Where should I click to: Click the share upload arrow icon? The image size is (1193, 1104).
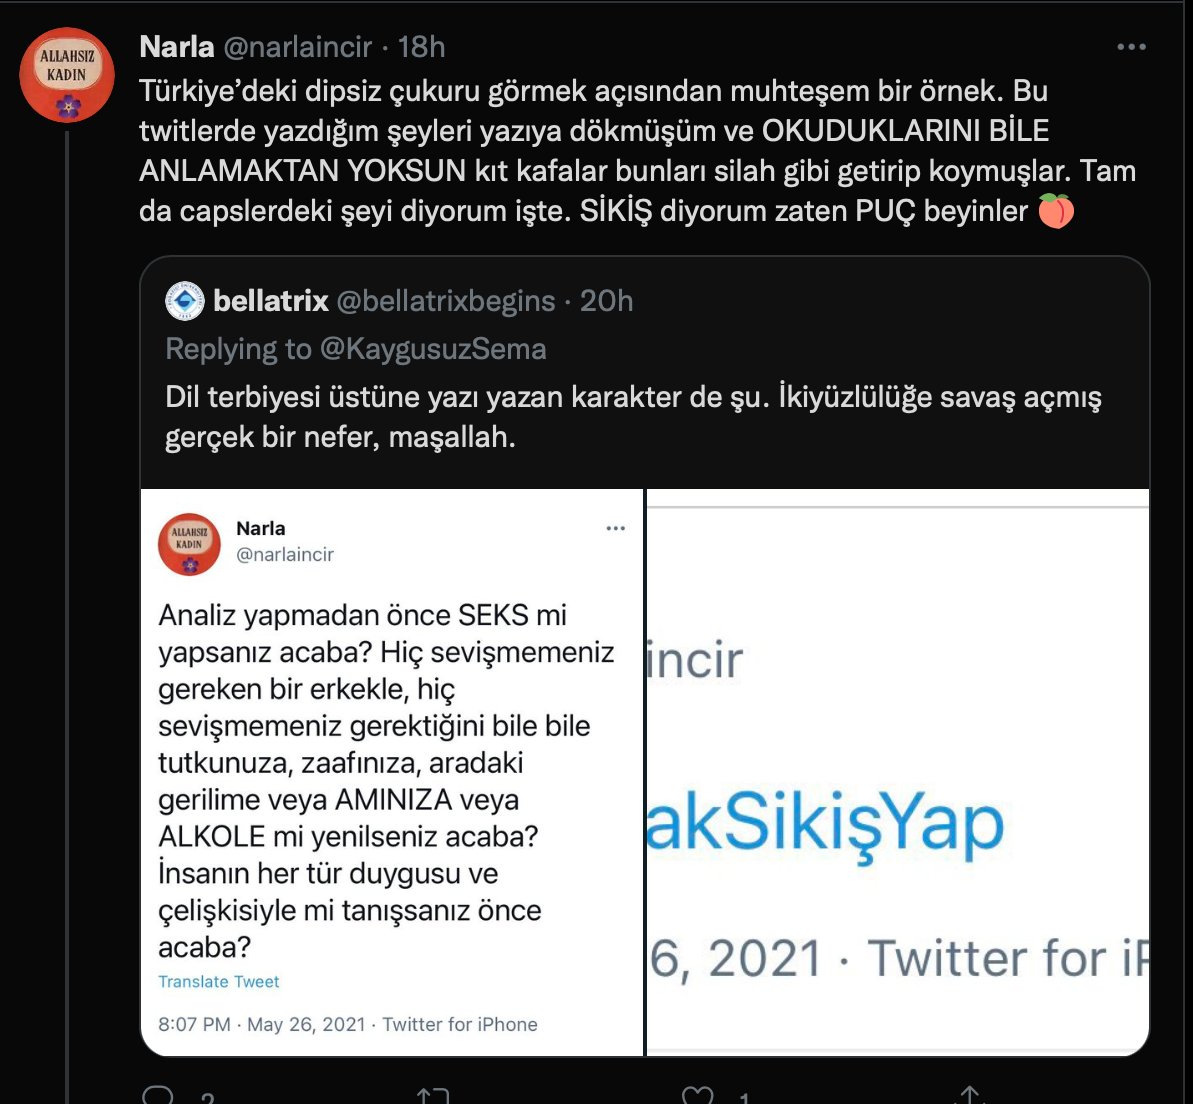969,1096
